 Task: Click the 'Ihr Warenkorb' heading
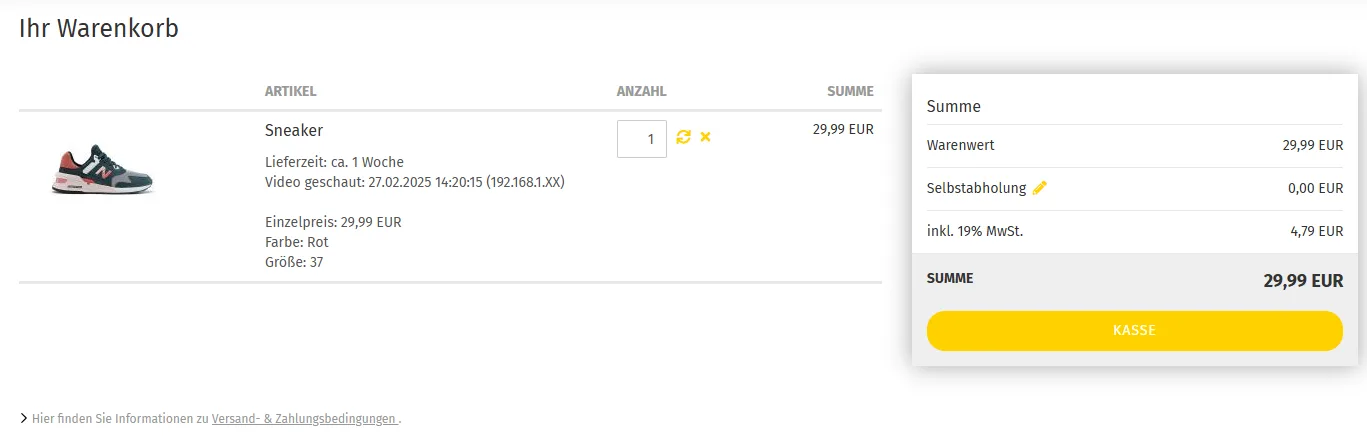pyautogui.click(x=99, y=29)
